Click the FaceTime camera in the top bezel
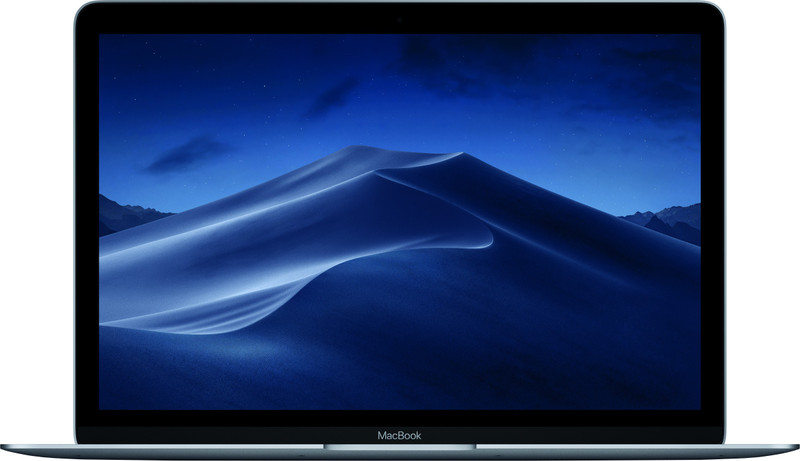Viewport: 800px width, 461px height. pos(400,19)
